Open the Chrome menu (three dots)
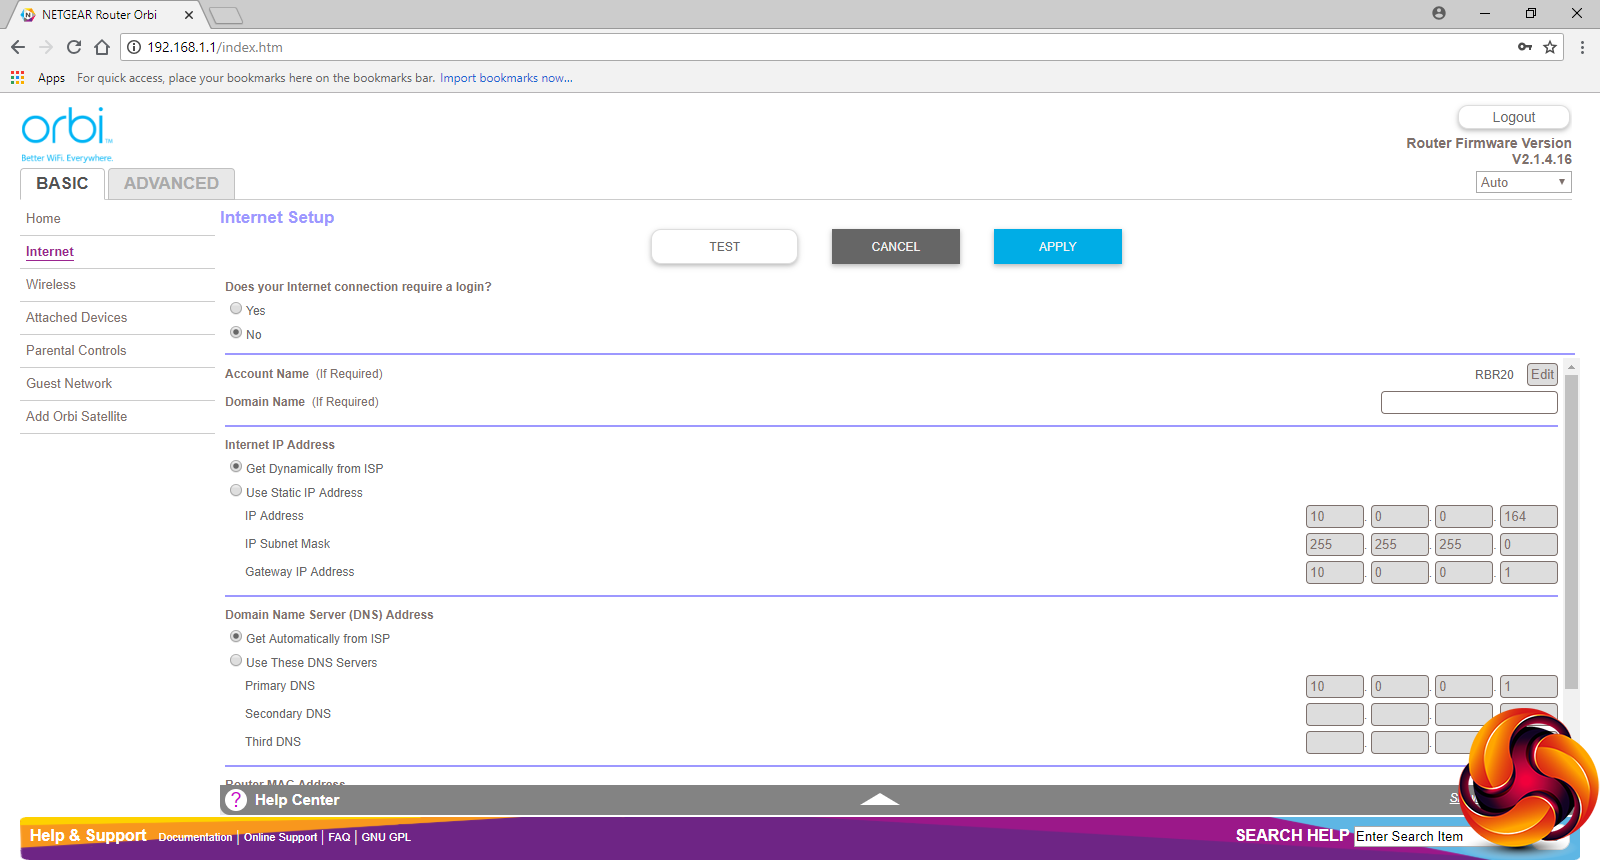 tap(1582, 47)
